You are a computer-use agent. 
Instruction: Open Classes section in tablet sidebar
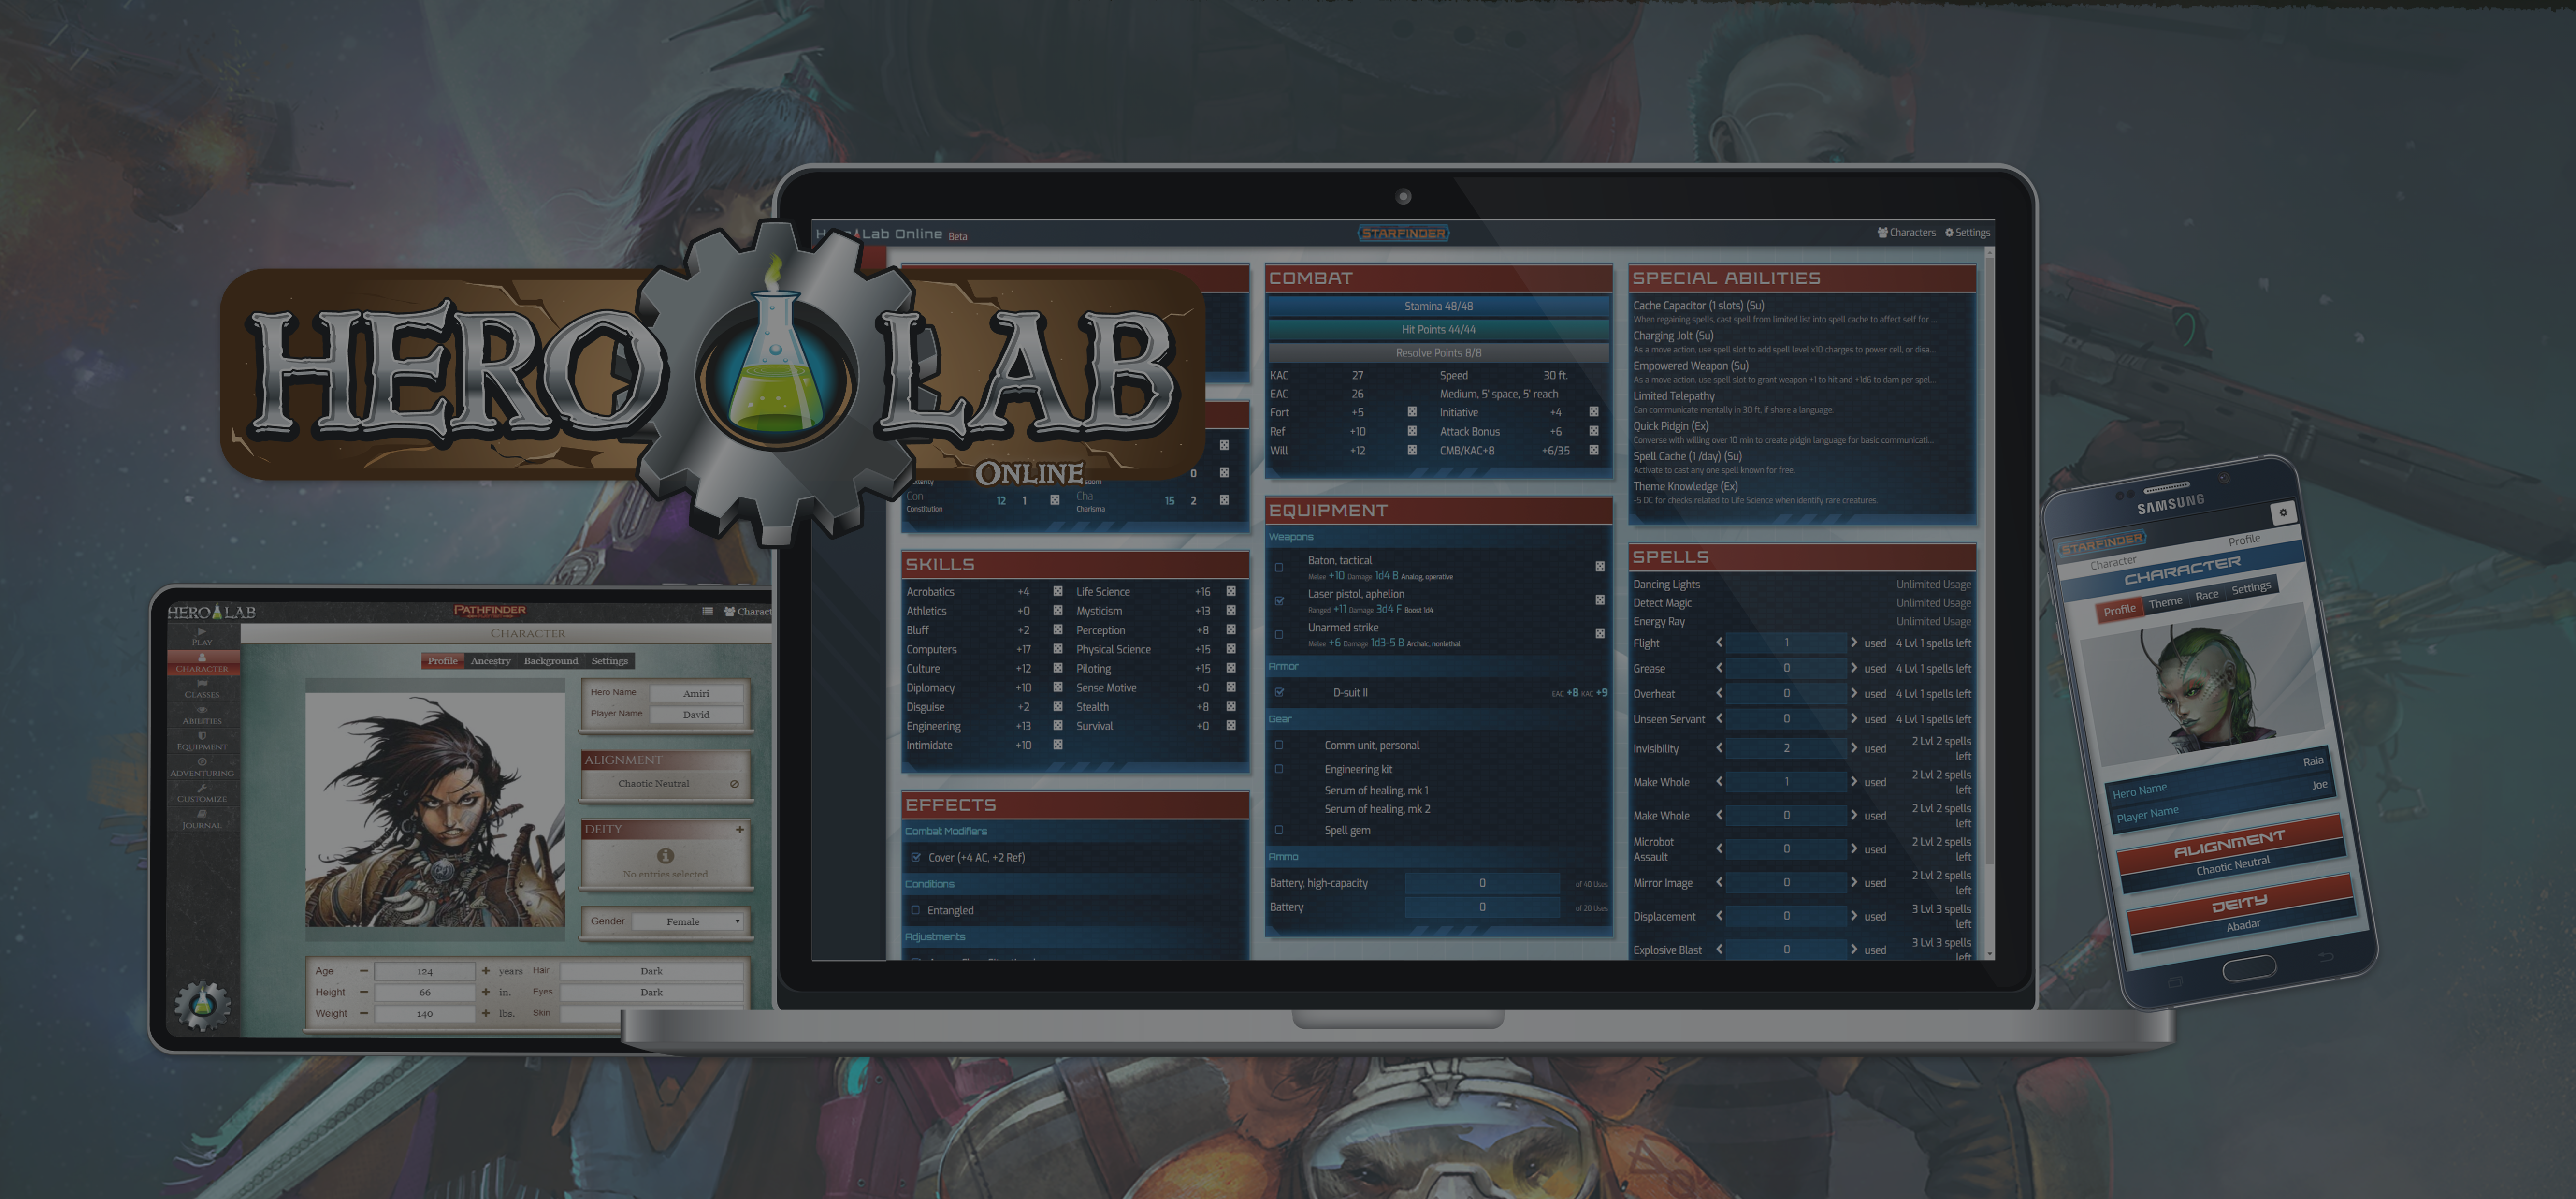tap(202, 689)
